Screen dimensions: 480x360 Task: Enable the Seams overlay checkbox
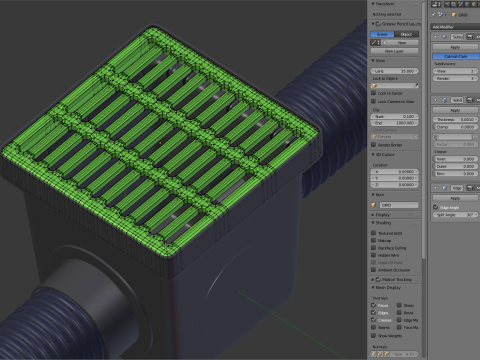coord(374,327)
